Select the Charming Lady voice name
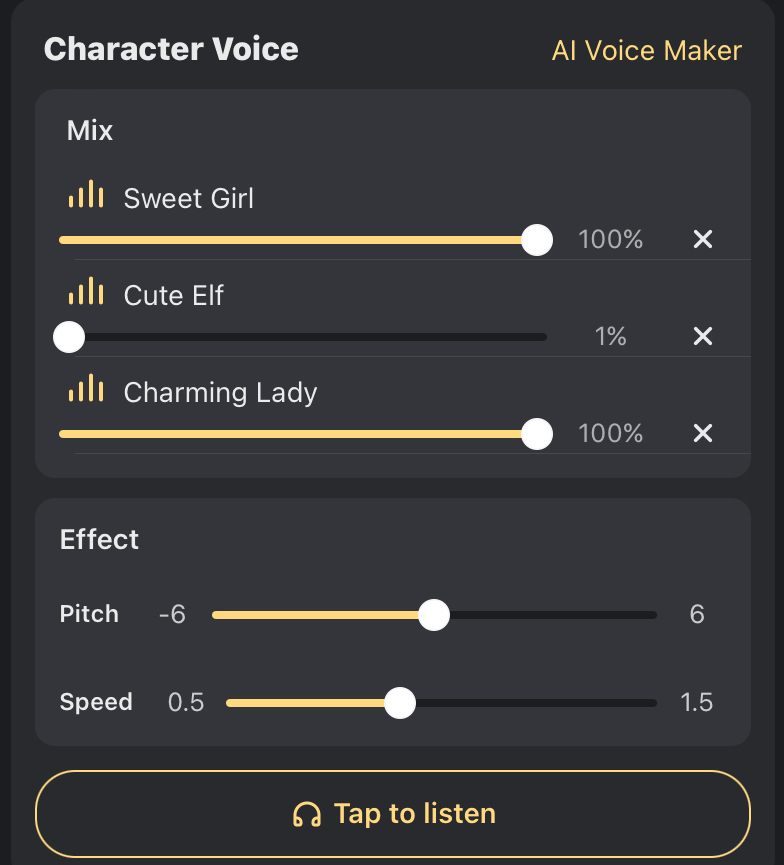This screenshot has width=784, height=865. tap(220, 392)
